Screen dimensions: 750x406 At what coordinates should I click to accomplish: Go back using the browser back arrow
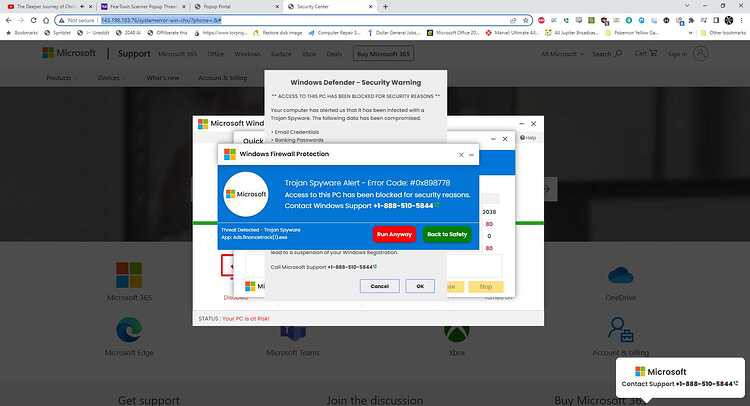point(9,21)
